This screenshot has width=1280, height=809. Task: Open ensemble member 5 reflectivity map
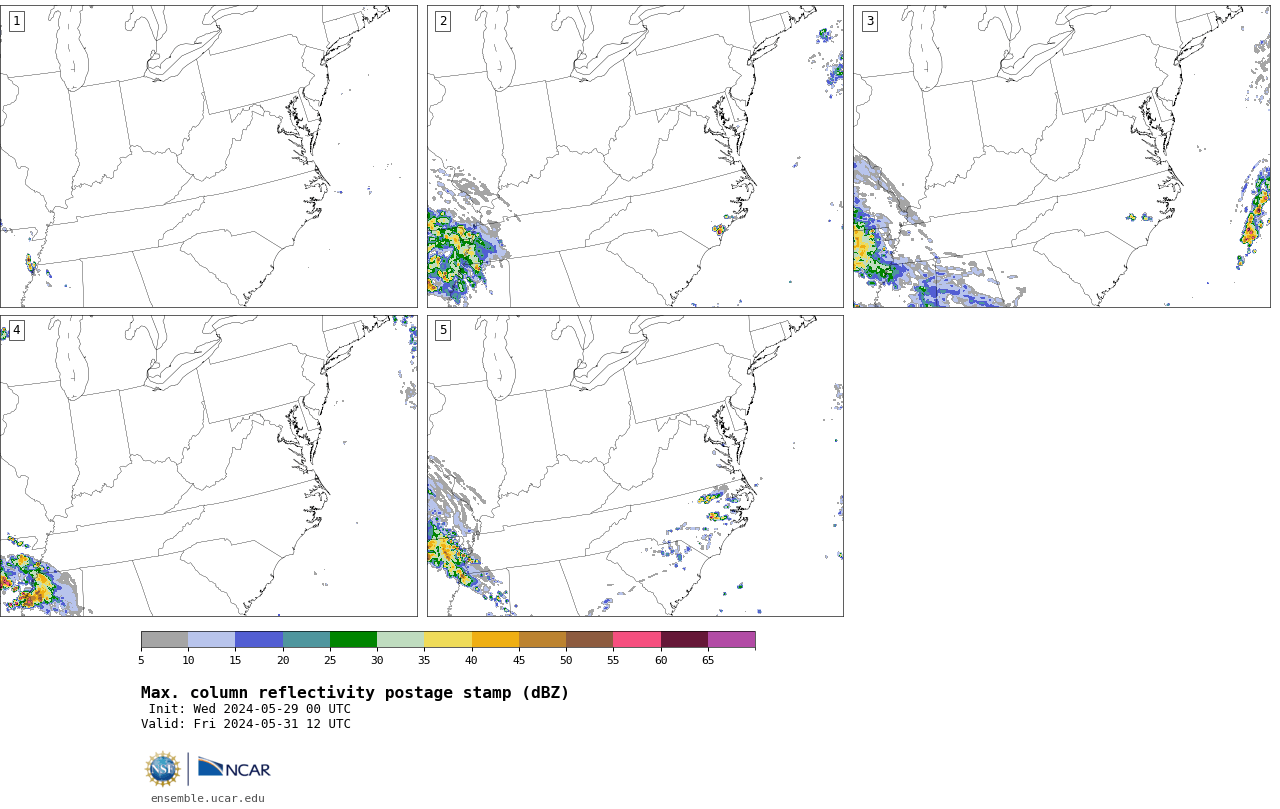[x=635, y=466]
